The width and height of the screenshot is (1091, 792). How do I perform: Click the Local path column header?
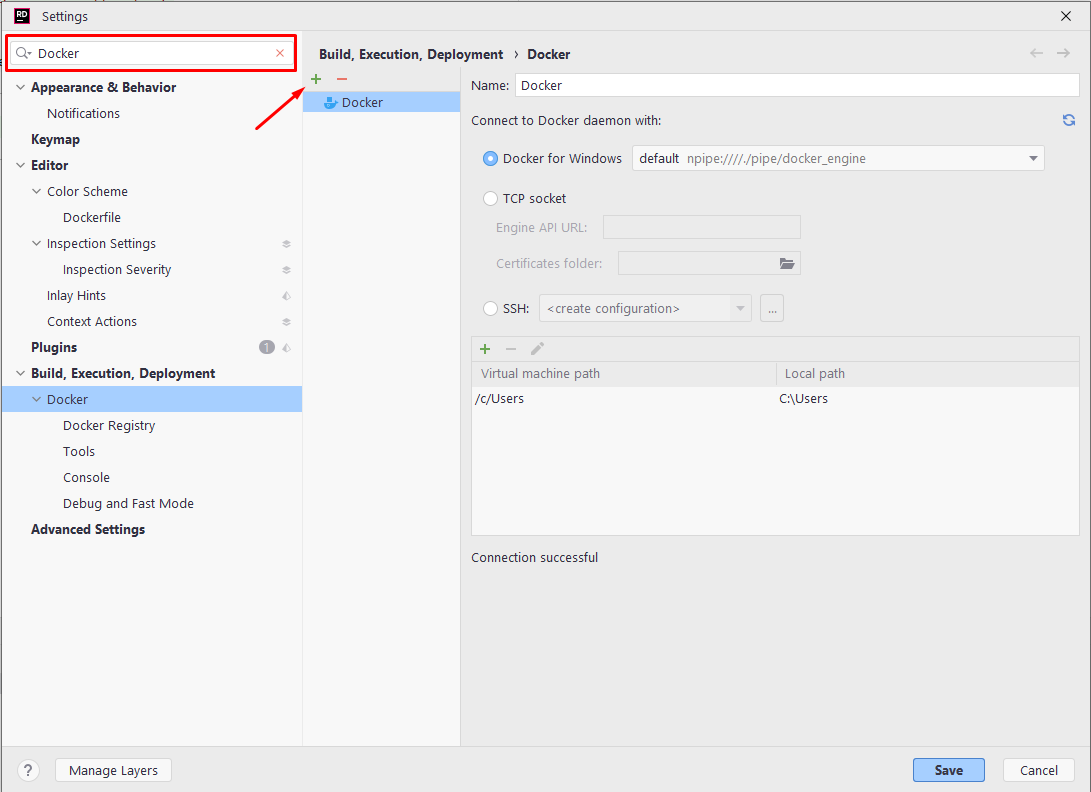[927, 374]
